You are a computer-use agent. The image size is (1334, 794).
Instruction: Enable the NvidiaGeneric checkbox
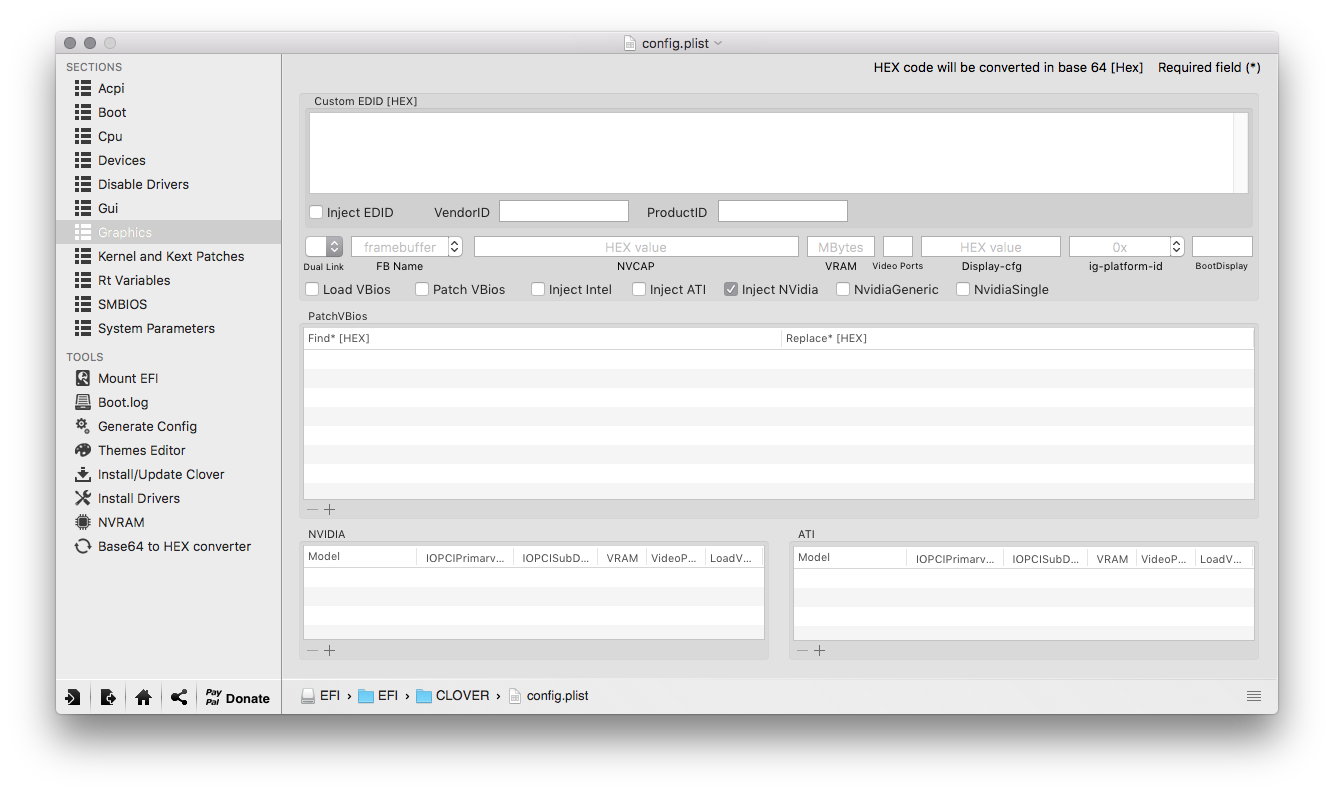tap(843, 289)
